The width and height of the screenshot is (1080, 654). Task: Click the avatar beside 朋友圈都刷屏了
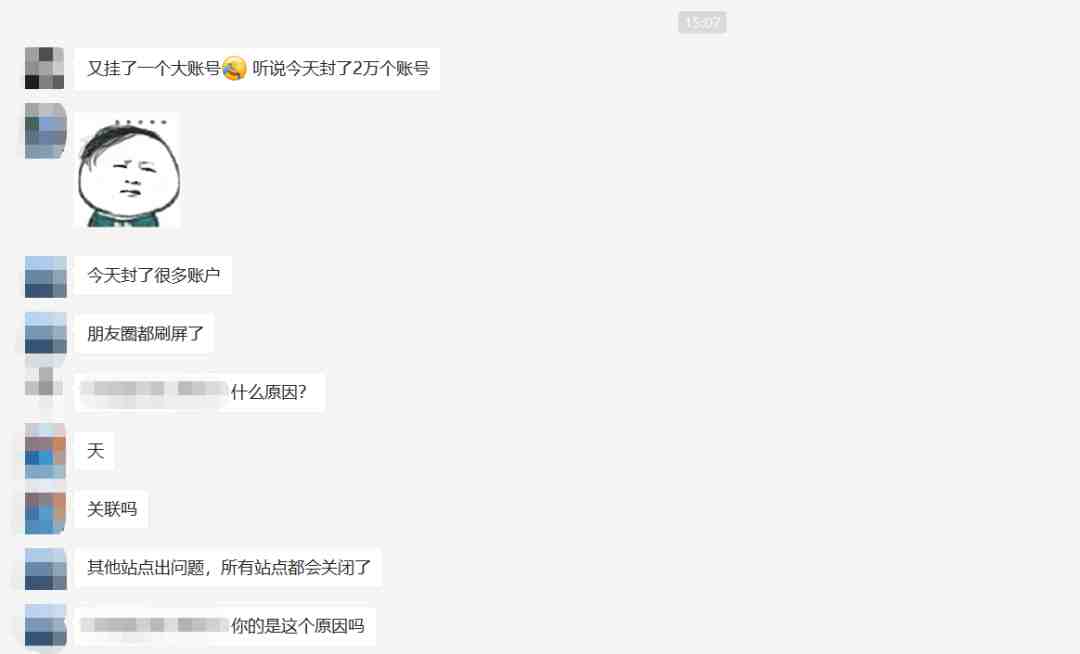45,333
